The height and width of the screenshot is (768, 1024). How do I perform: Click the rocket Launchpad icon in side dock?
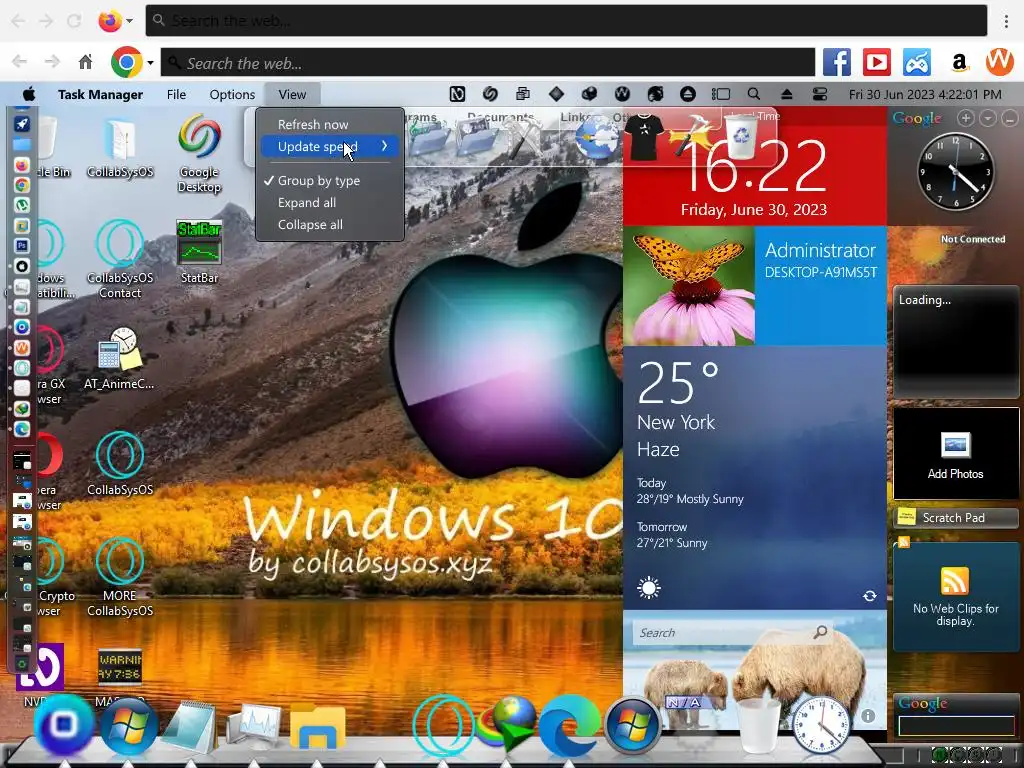click(22, 124)
